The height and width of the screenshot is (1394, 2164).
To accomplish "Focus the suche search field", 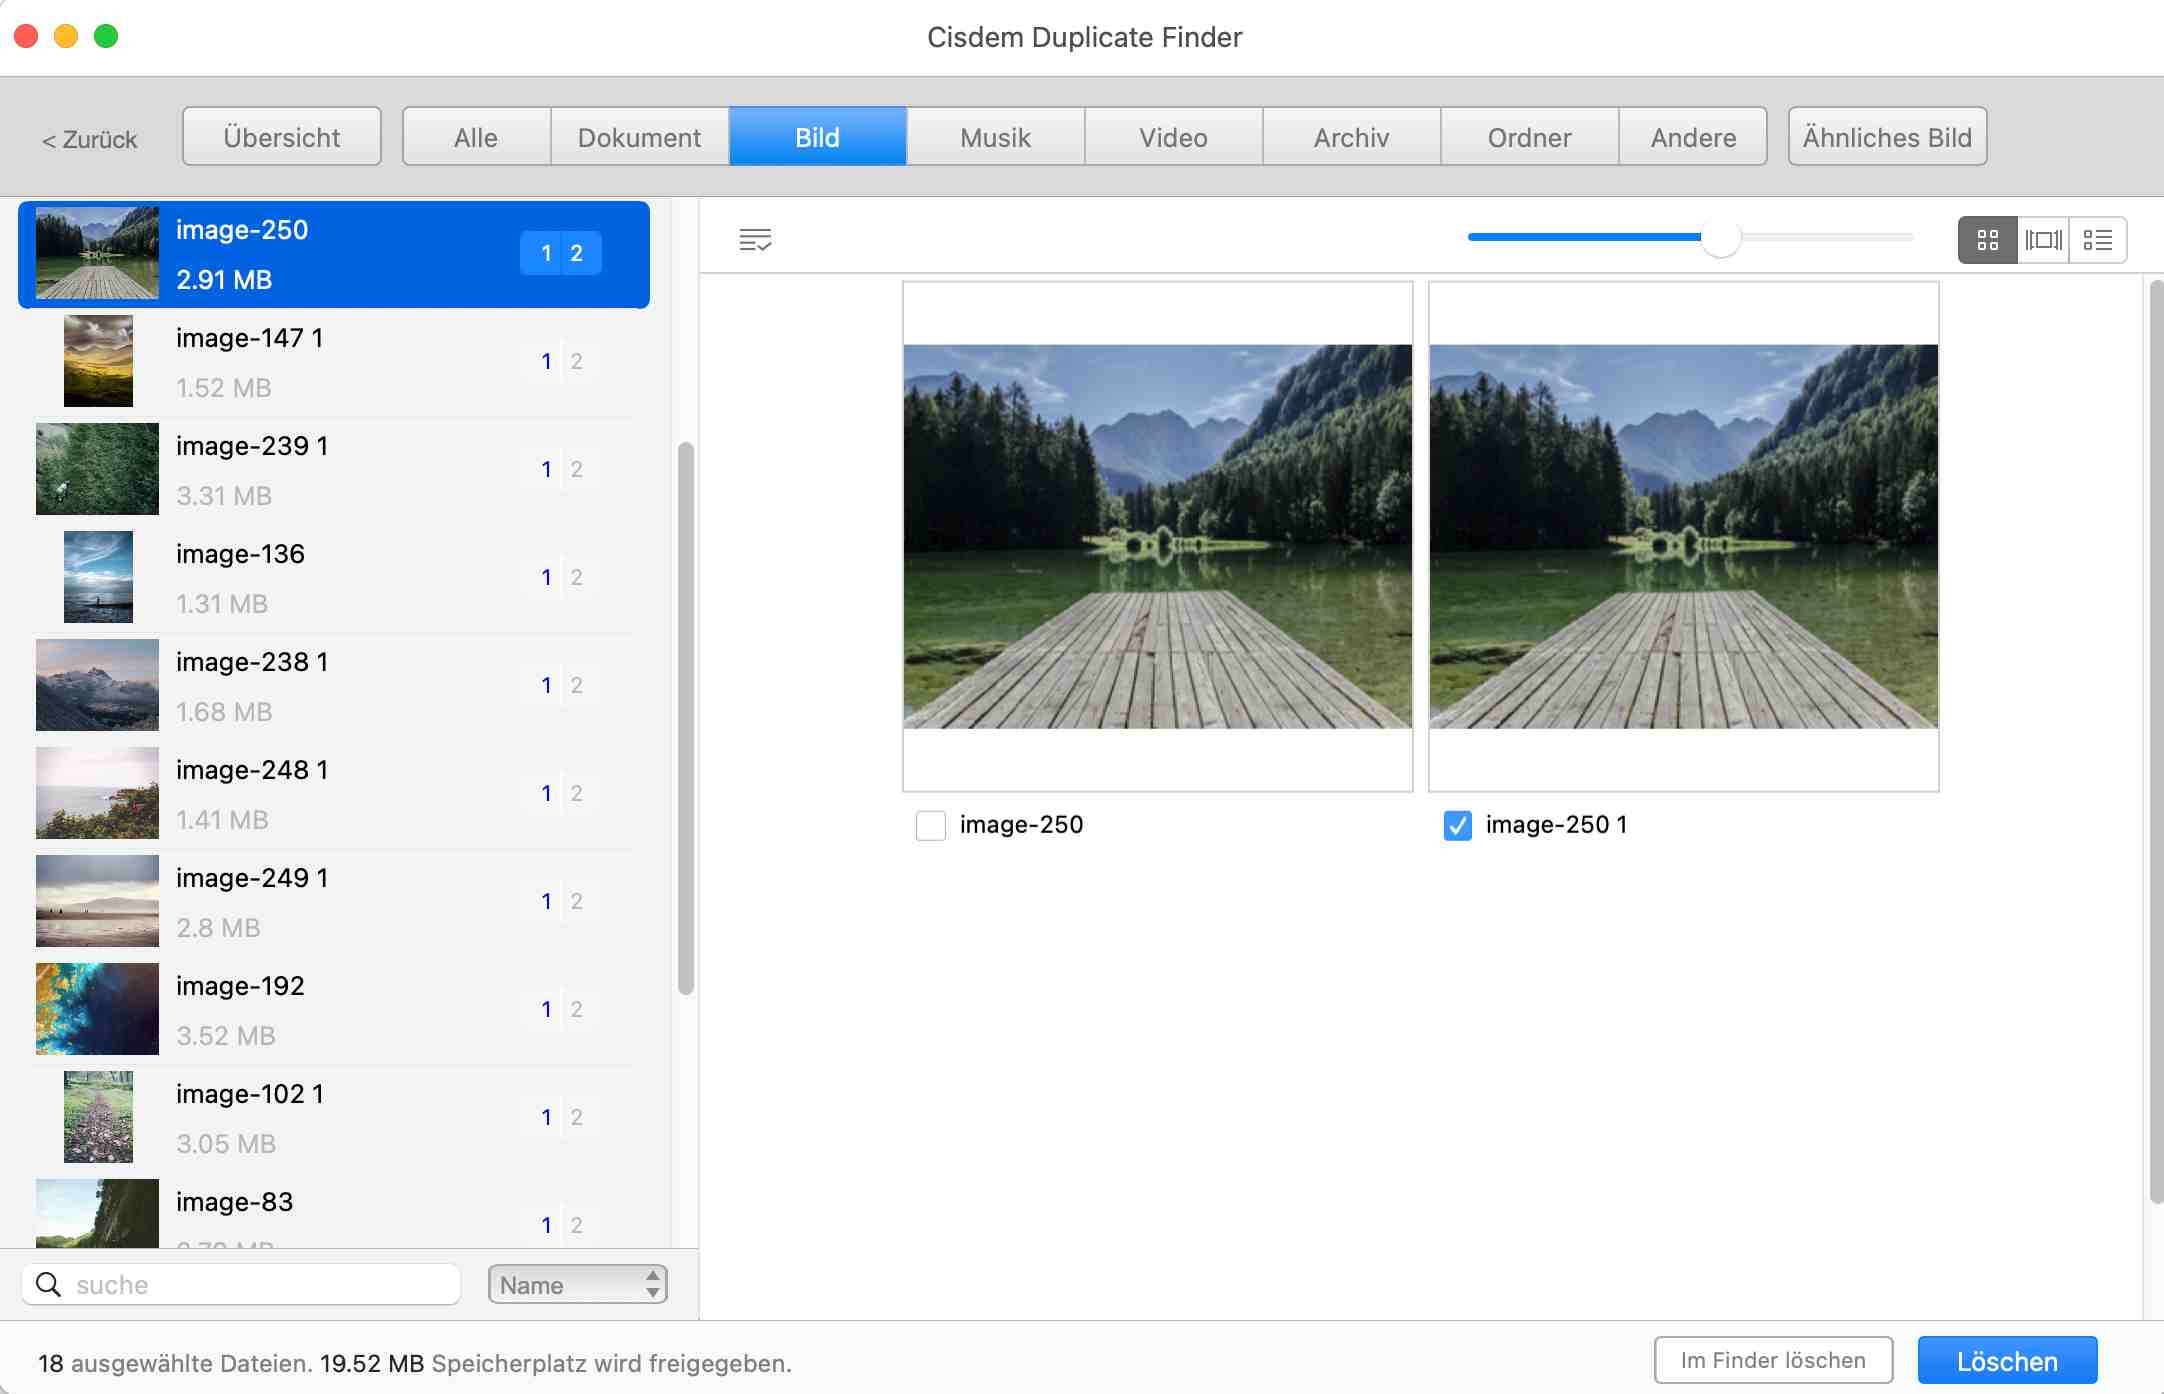I will coord(260,1284).
